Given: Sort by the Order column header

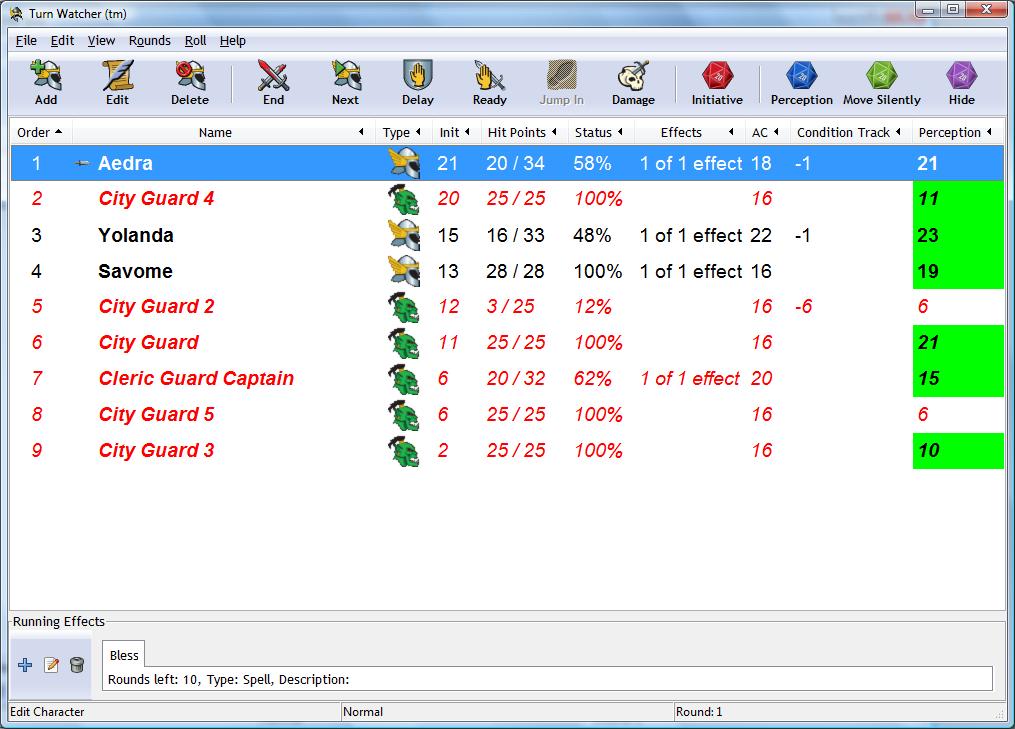Looking at the screenshot, I should [x=39, y=133].
